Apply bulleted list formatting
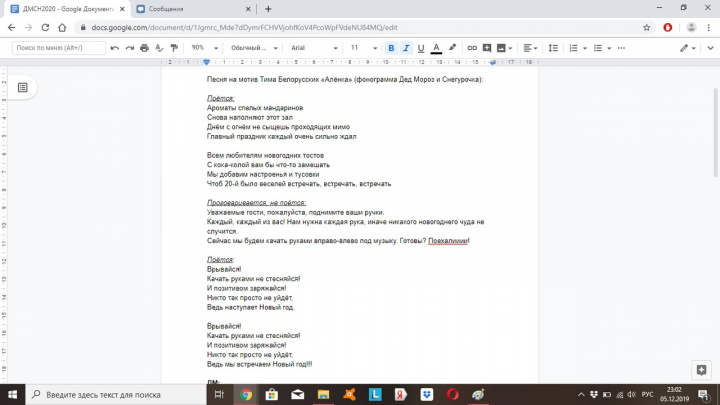Viewport: 720px width, 405px height. point(597,48)
